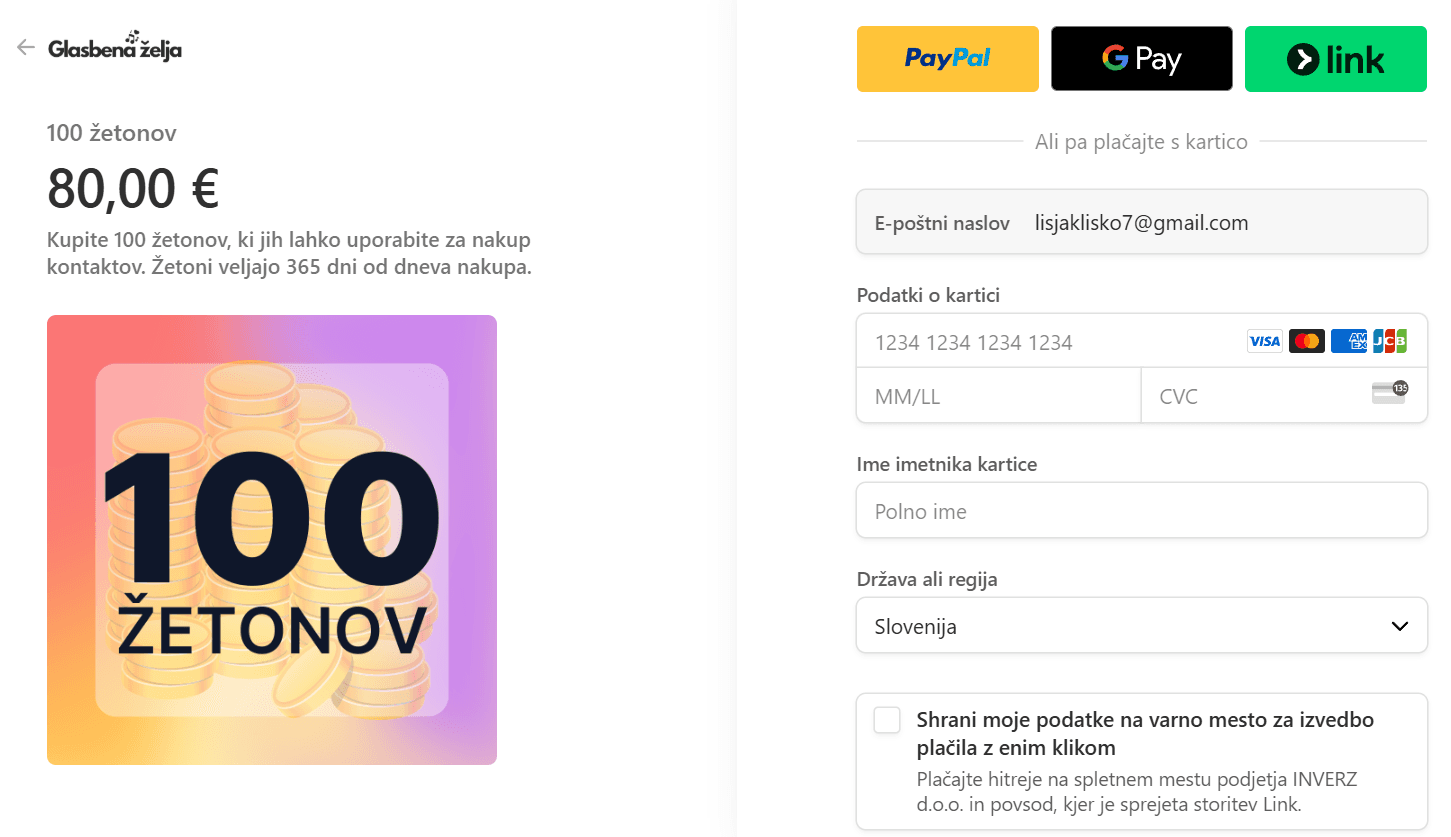
Task: Click the Mastercard icon
Action: point(1306,341)
